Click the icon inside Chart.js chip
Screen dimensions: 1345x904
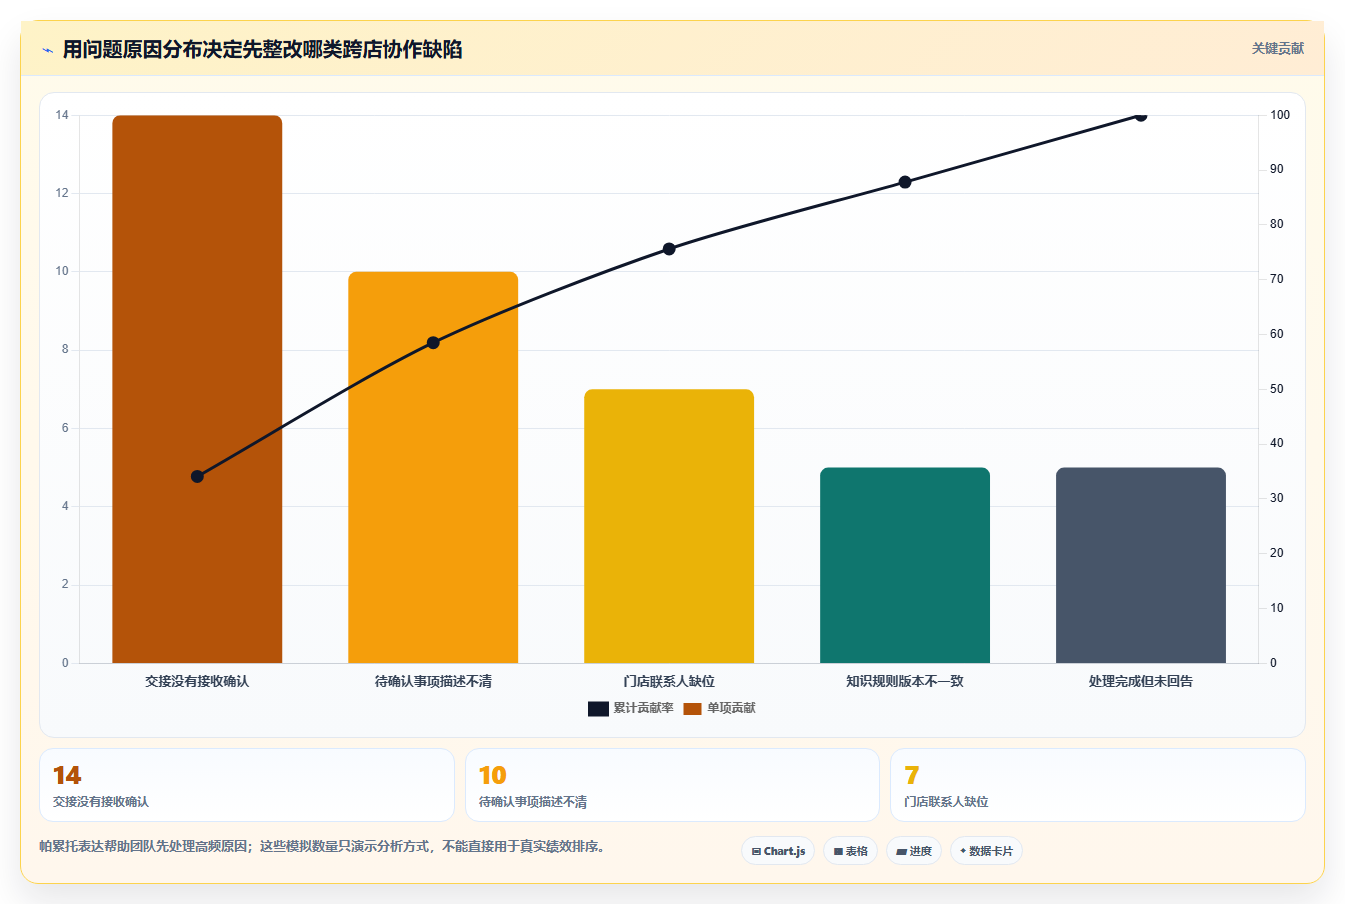[756, 852]
